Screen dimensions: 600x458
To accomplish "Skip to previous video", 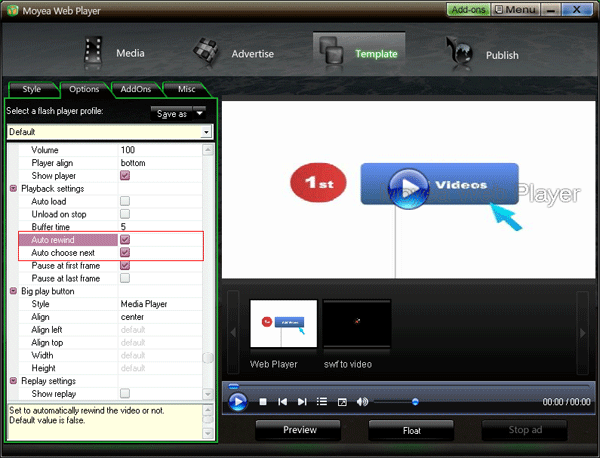I will (282, 402).
